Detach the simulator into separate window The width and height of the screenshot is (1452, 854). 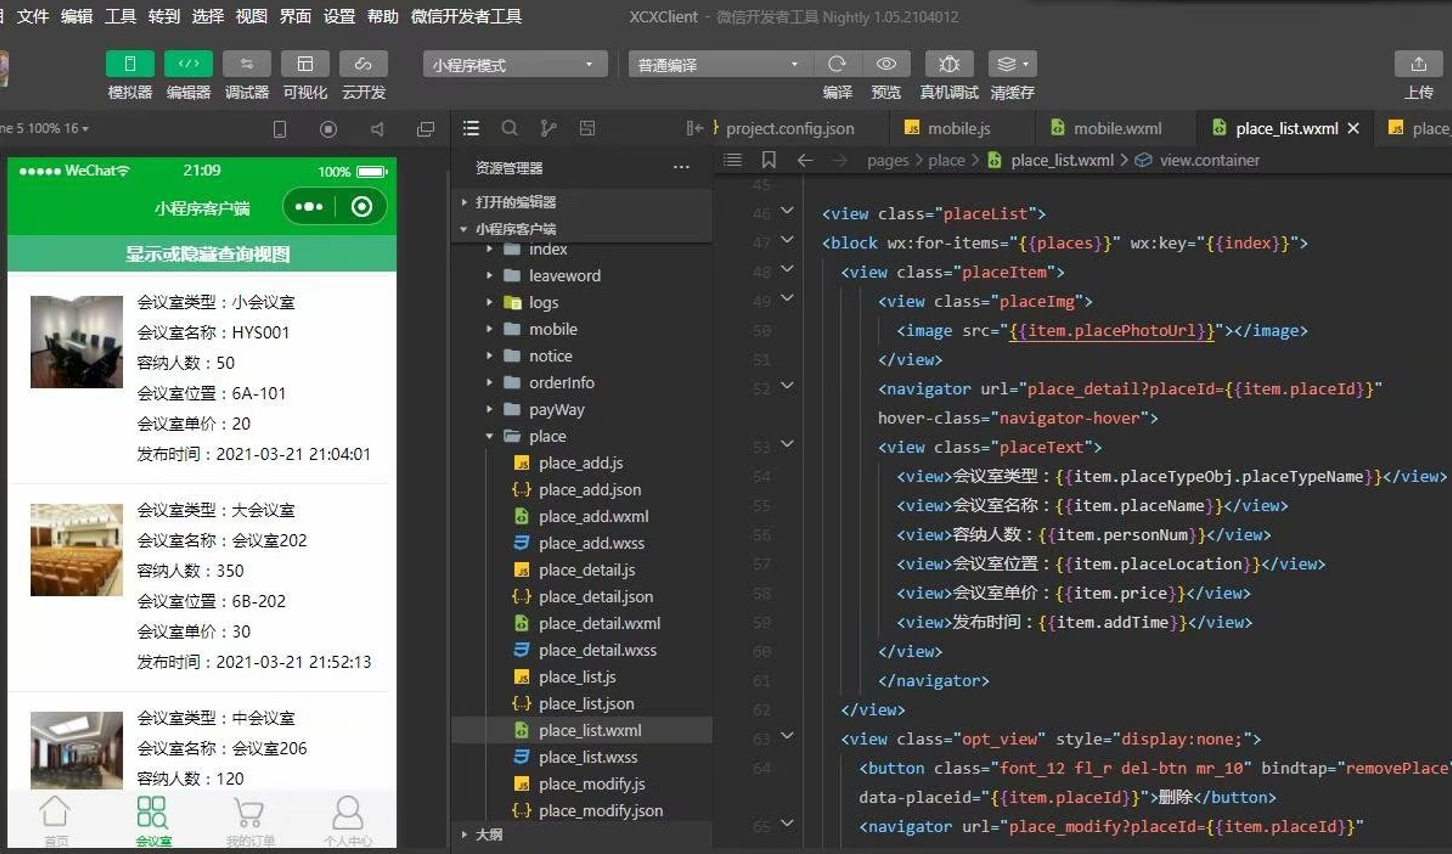click(426, 129)
